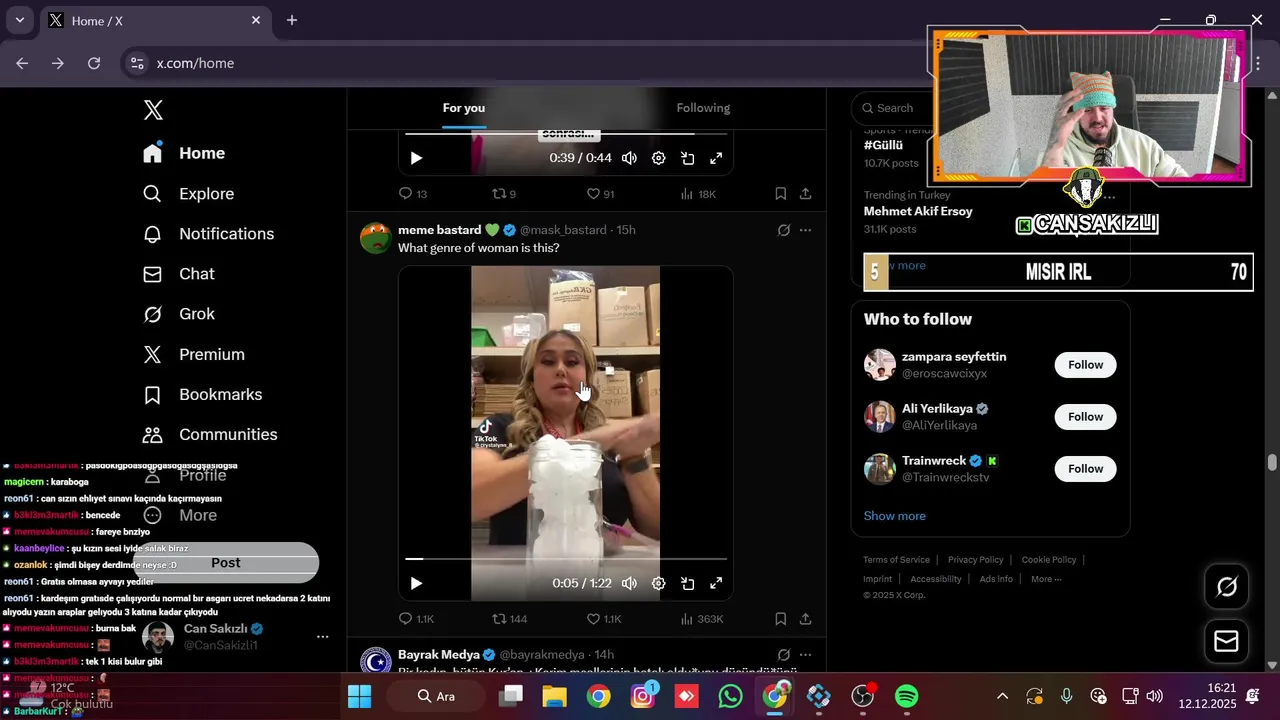This screenshot has height=720, width=1280.
Task: Bookmark the post with 18K views
Action: pyautogui.click(x=780, y=194)
